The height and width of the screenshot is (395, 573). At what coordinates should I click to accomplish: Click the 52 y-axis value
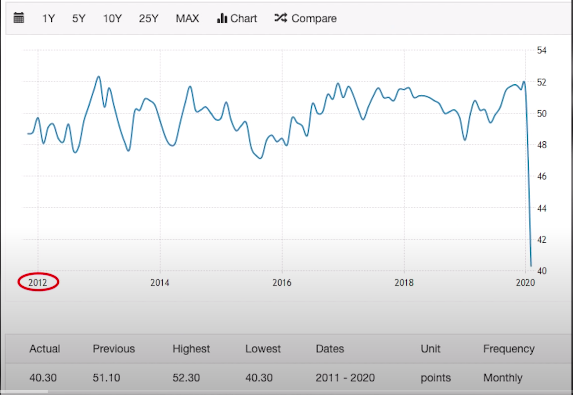(x=542, y=82)
